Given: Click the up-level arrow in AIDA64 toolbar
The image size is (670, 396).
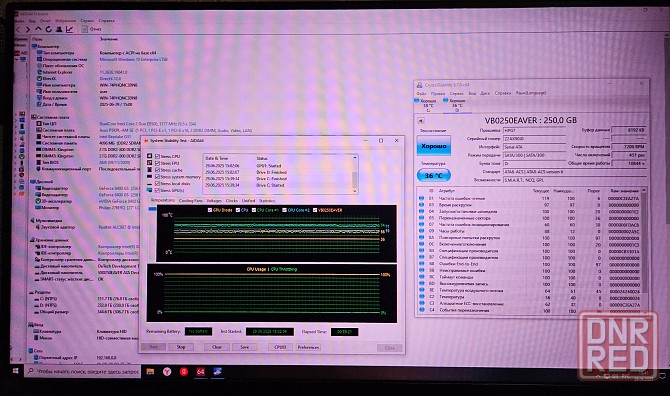Looking at the screenshot, I should 38,29.
